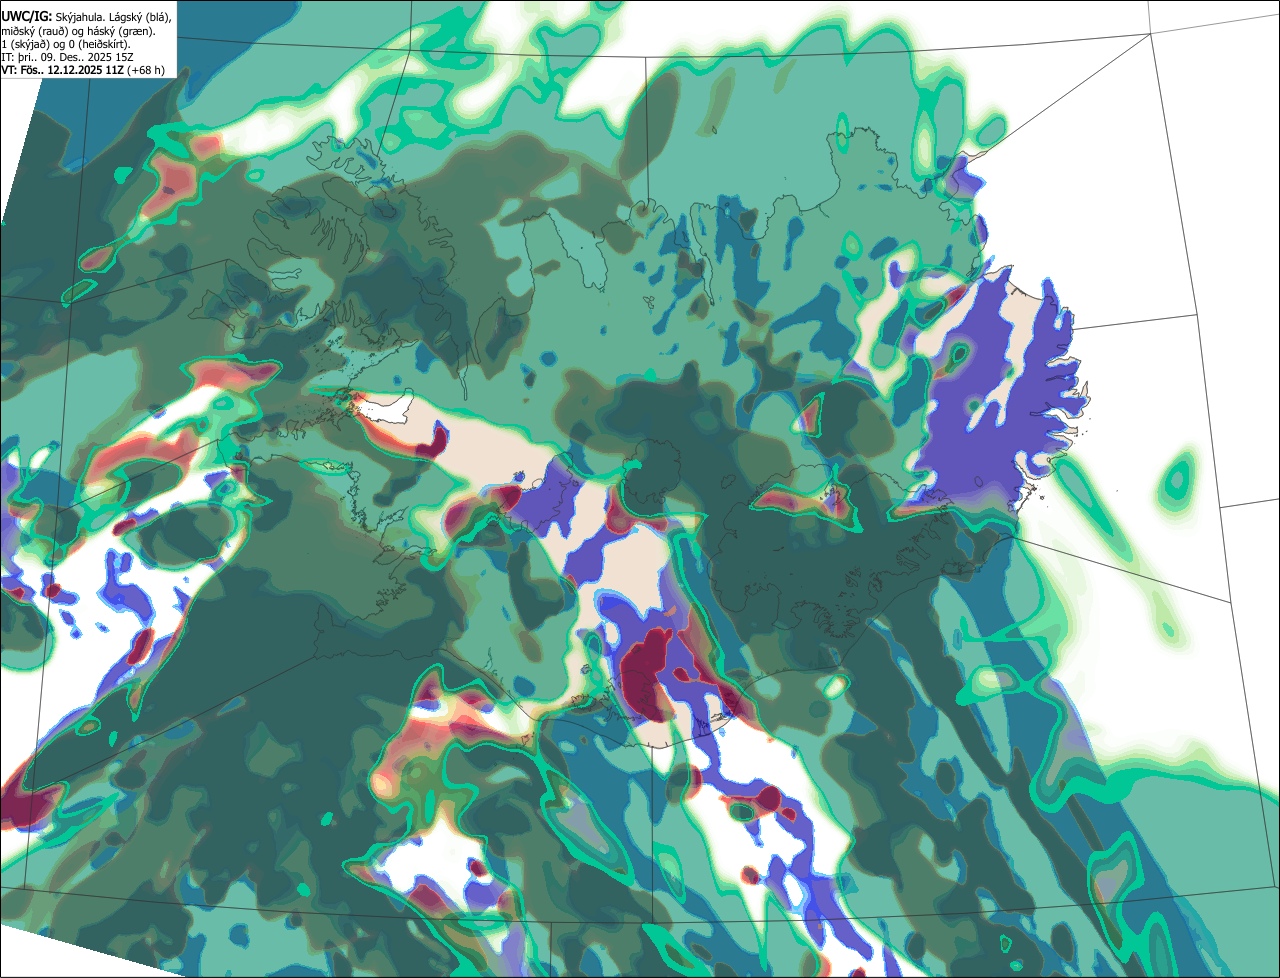This screenshot has height=978, width=1280.
Task: Click the 'miðský (rauð)' legend text
Action: coord(36,31)
